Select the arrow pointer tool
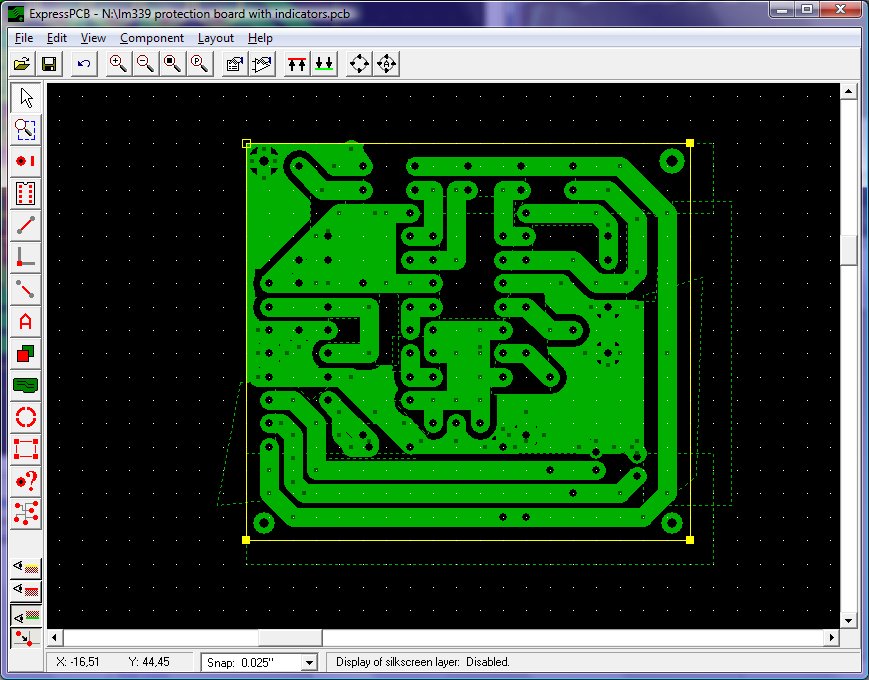Screen dimensions: 869x680 pos(26,98)
